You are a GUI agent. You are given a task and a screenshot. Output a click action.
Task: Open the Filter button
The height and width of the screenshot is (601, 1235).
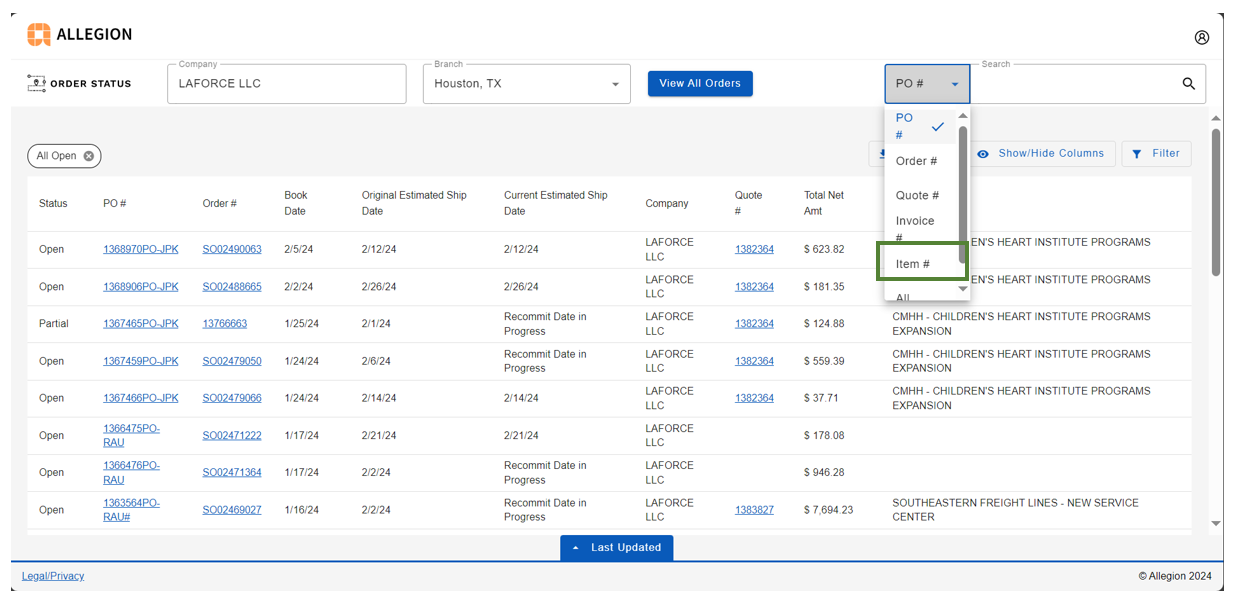[1156, 154]
